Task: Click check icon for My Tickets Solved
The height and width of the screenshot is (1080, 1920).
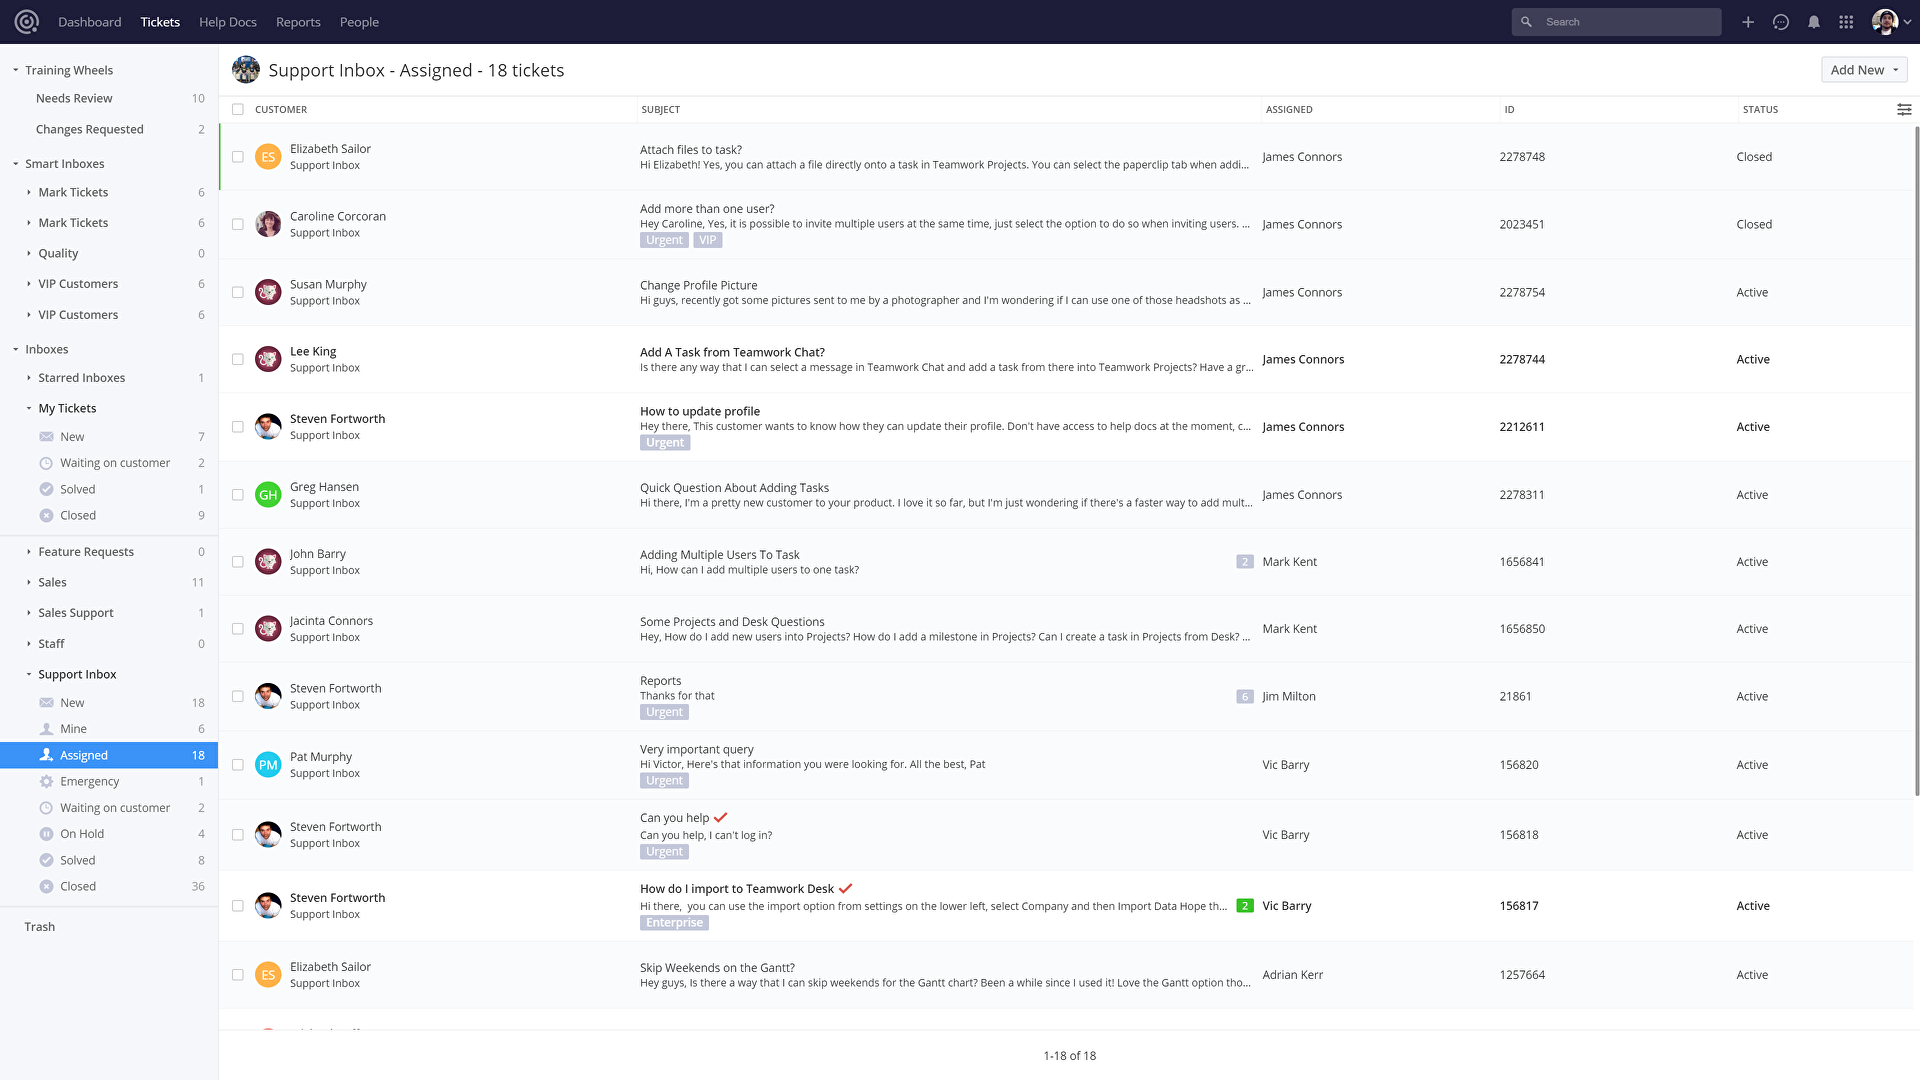Action: [x=46, y=489]
